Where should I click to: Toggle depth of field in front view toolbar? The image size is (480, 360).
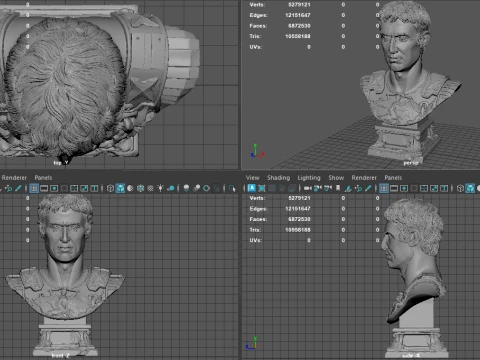(217, 189)
